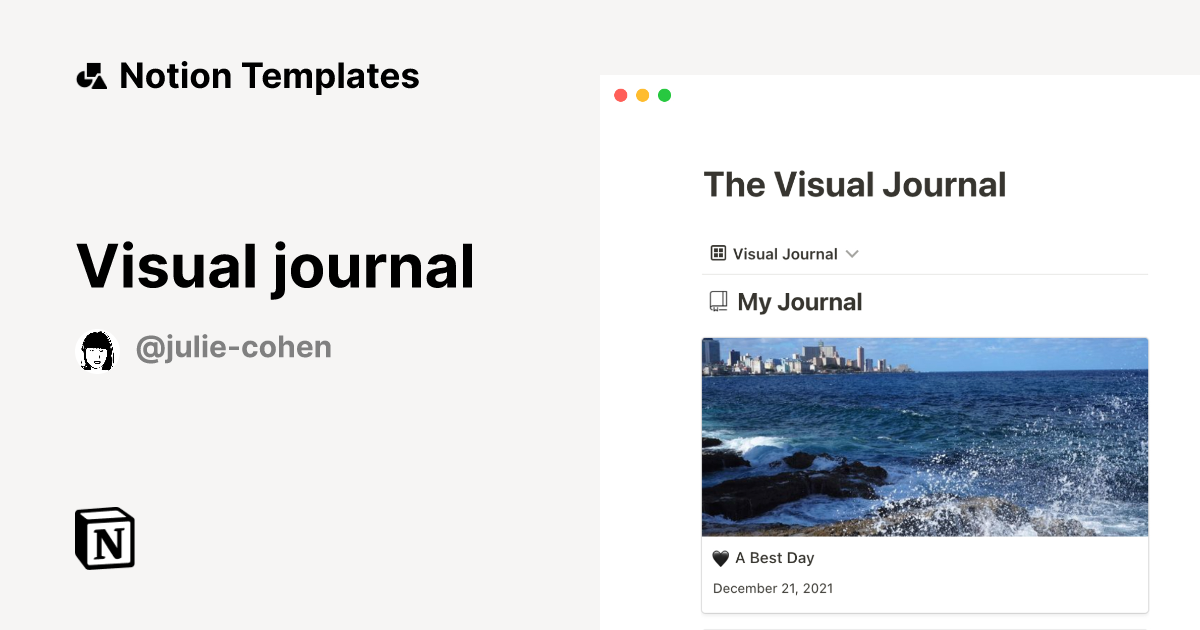Select the Visual Journal view tab
This screenshot has width=1200, height=630.
pyautogui.click(x=784, y=253)
